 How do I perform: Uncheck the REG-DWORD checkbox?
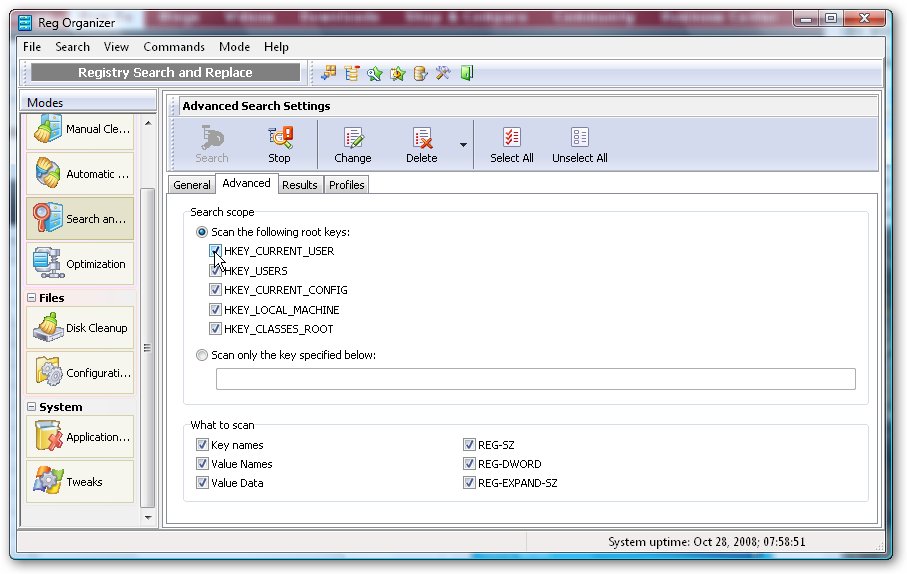click(469, 464)
